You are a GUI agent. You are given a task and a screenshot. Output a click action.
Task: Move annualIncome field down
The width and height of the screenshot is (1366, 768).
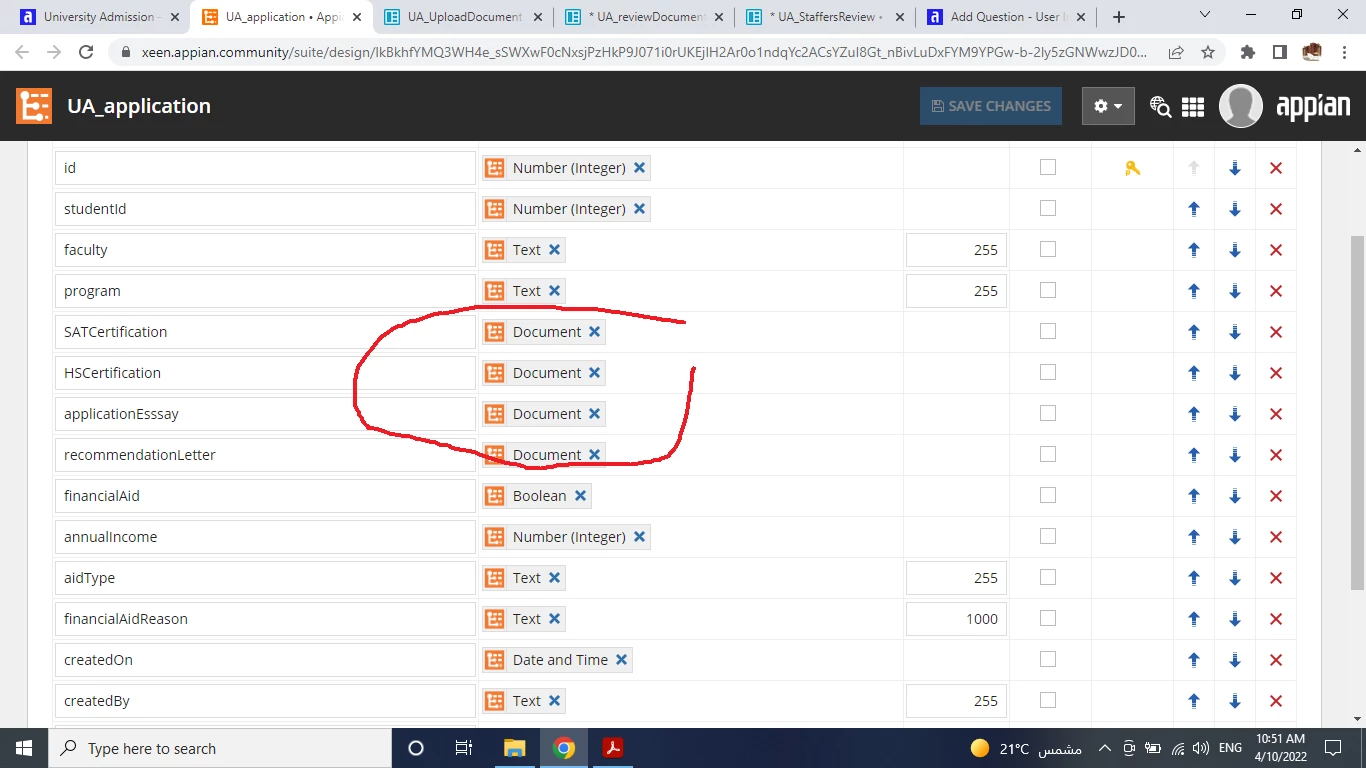coord(1235,537)
